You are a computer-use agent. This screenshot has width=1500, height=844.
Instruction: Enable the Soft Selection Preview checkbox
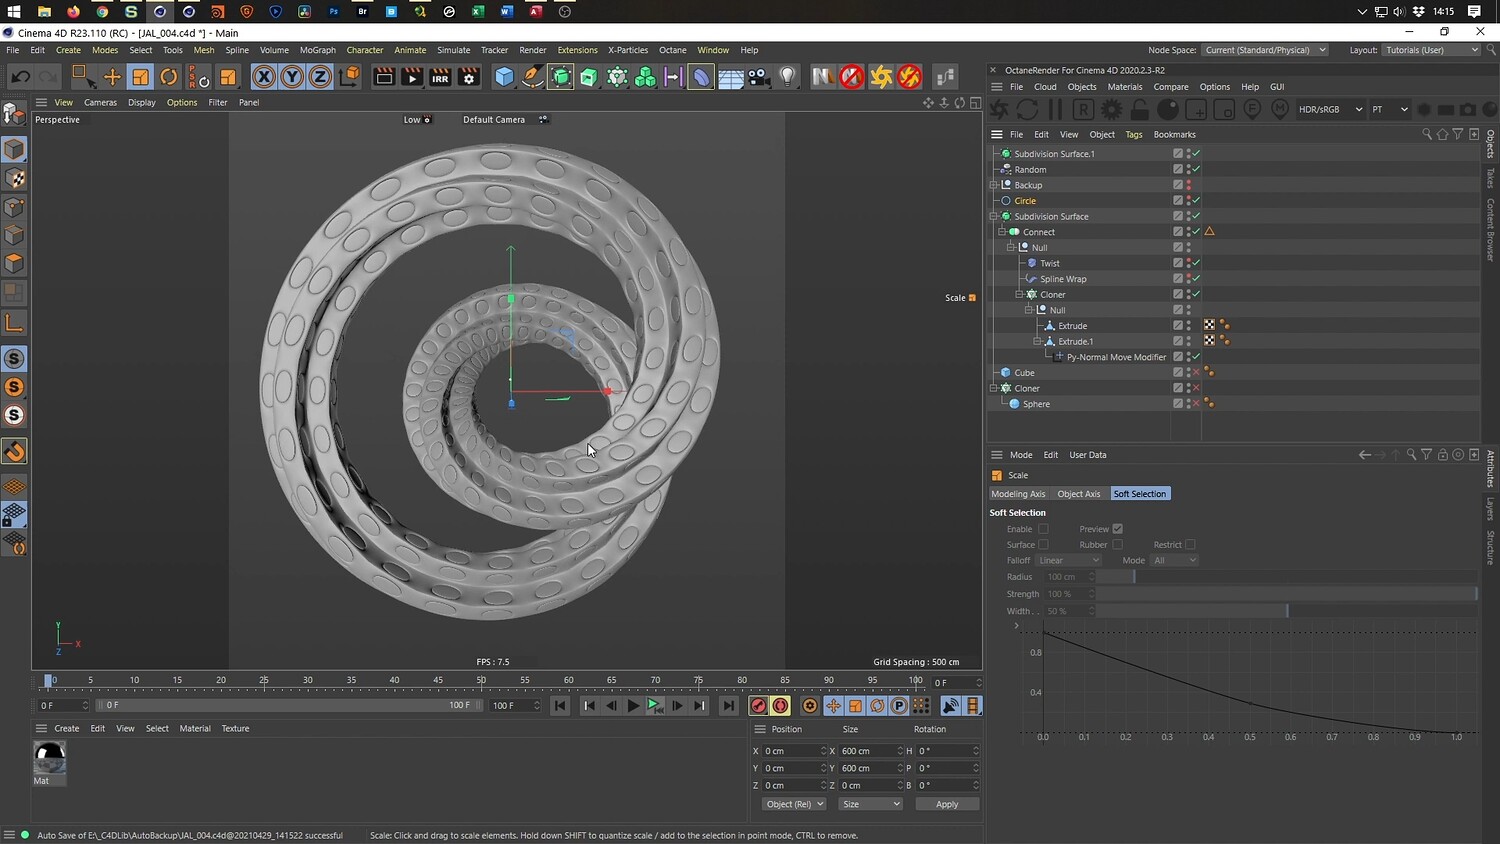(x=1117, y=529)
